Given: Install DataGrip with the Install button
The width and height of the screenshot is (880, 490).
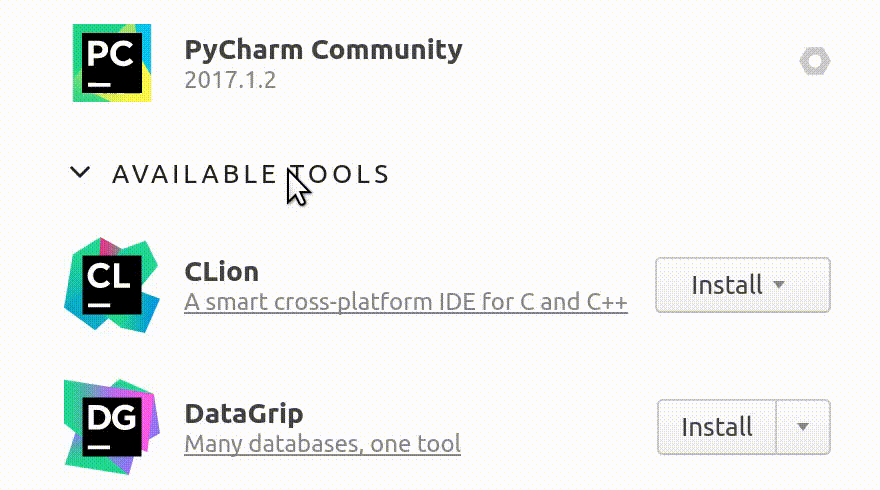Looking at the screenshot, I should 717,427.
